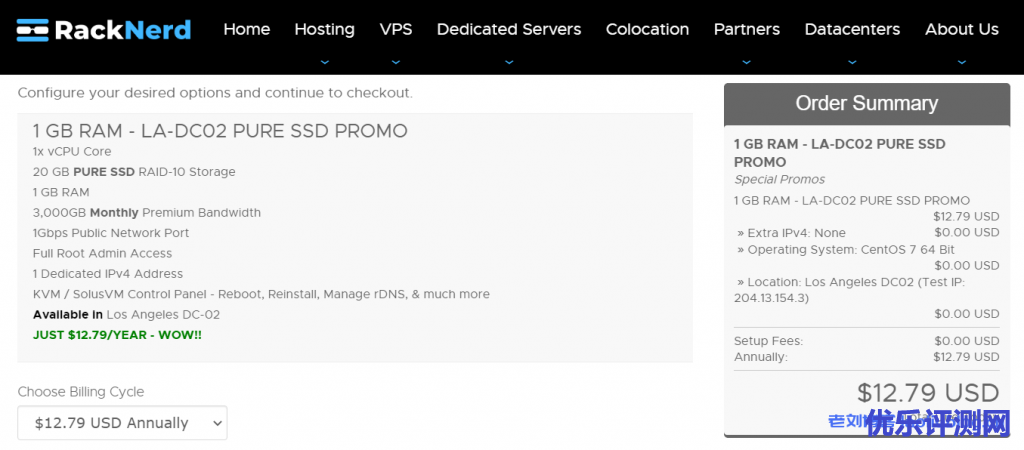Click the large $12.79 USD total
The image size is (1024, 450).
tap(927, 392)
